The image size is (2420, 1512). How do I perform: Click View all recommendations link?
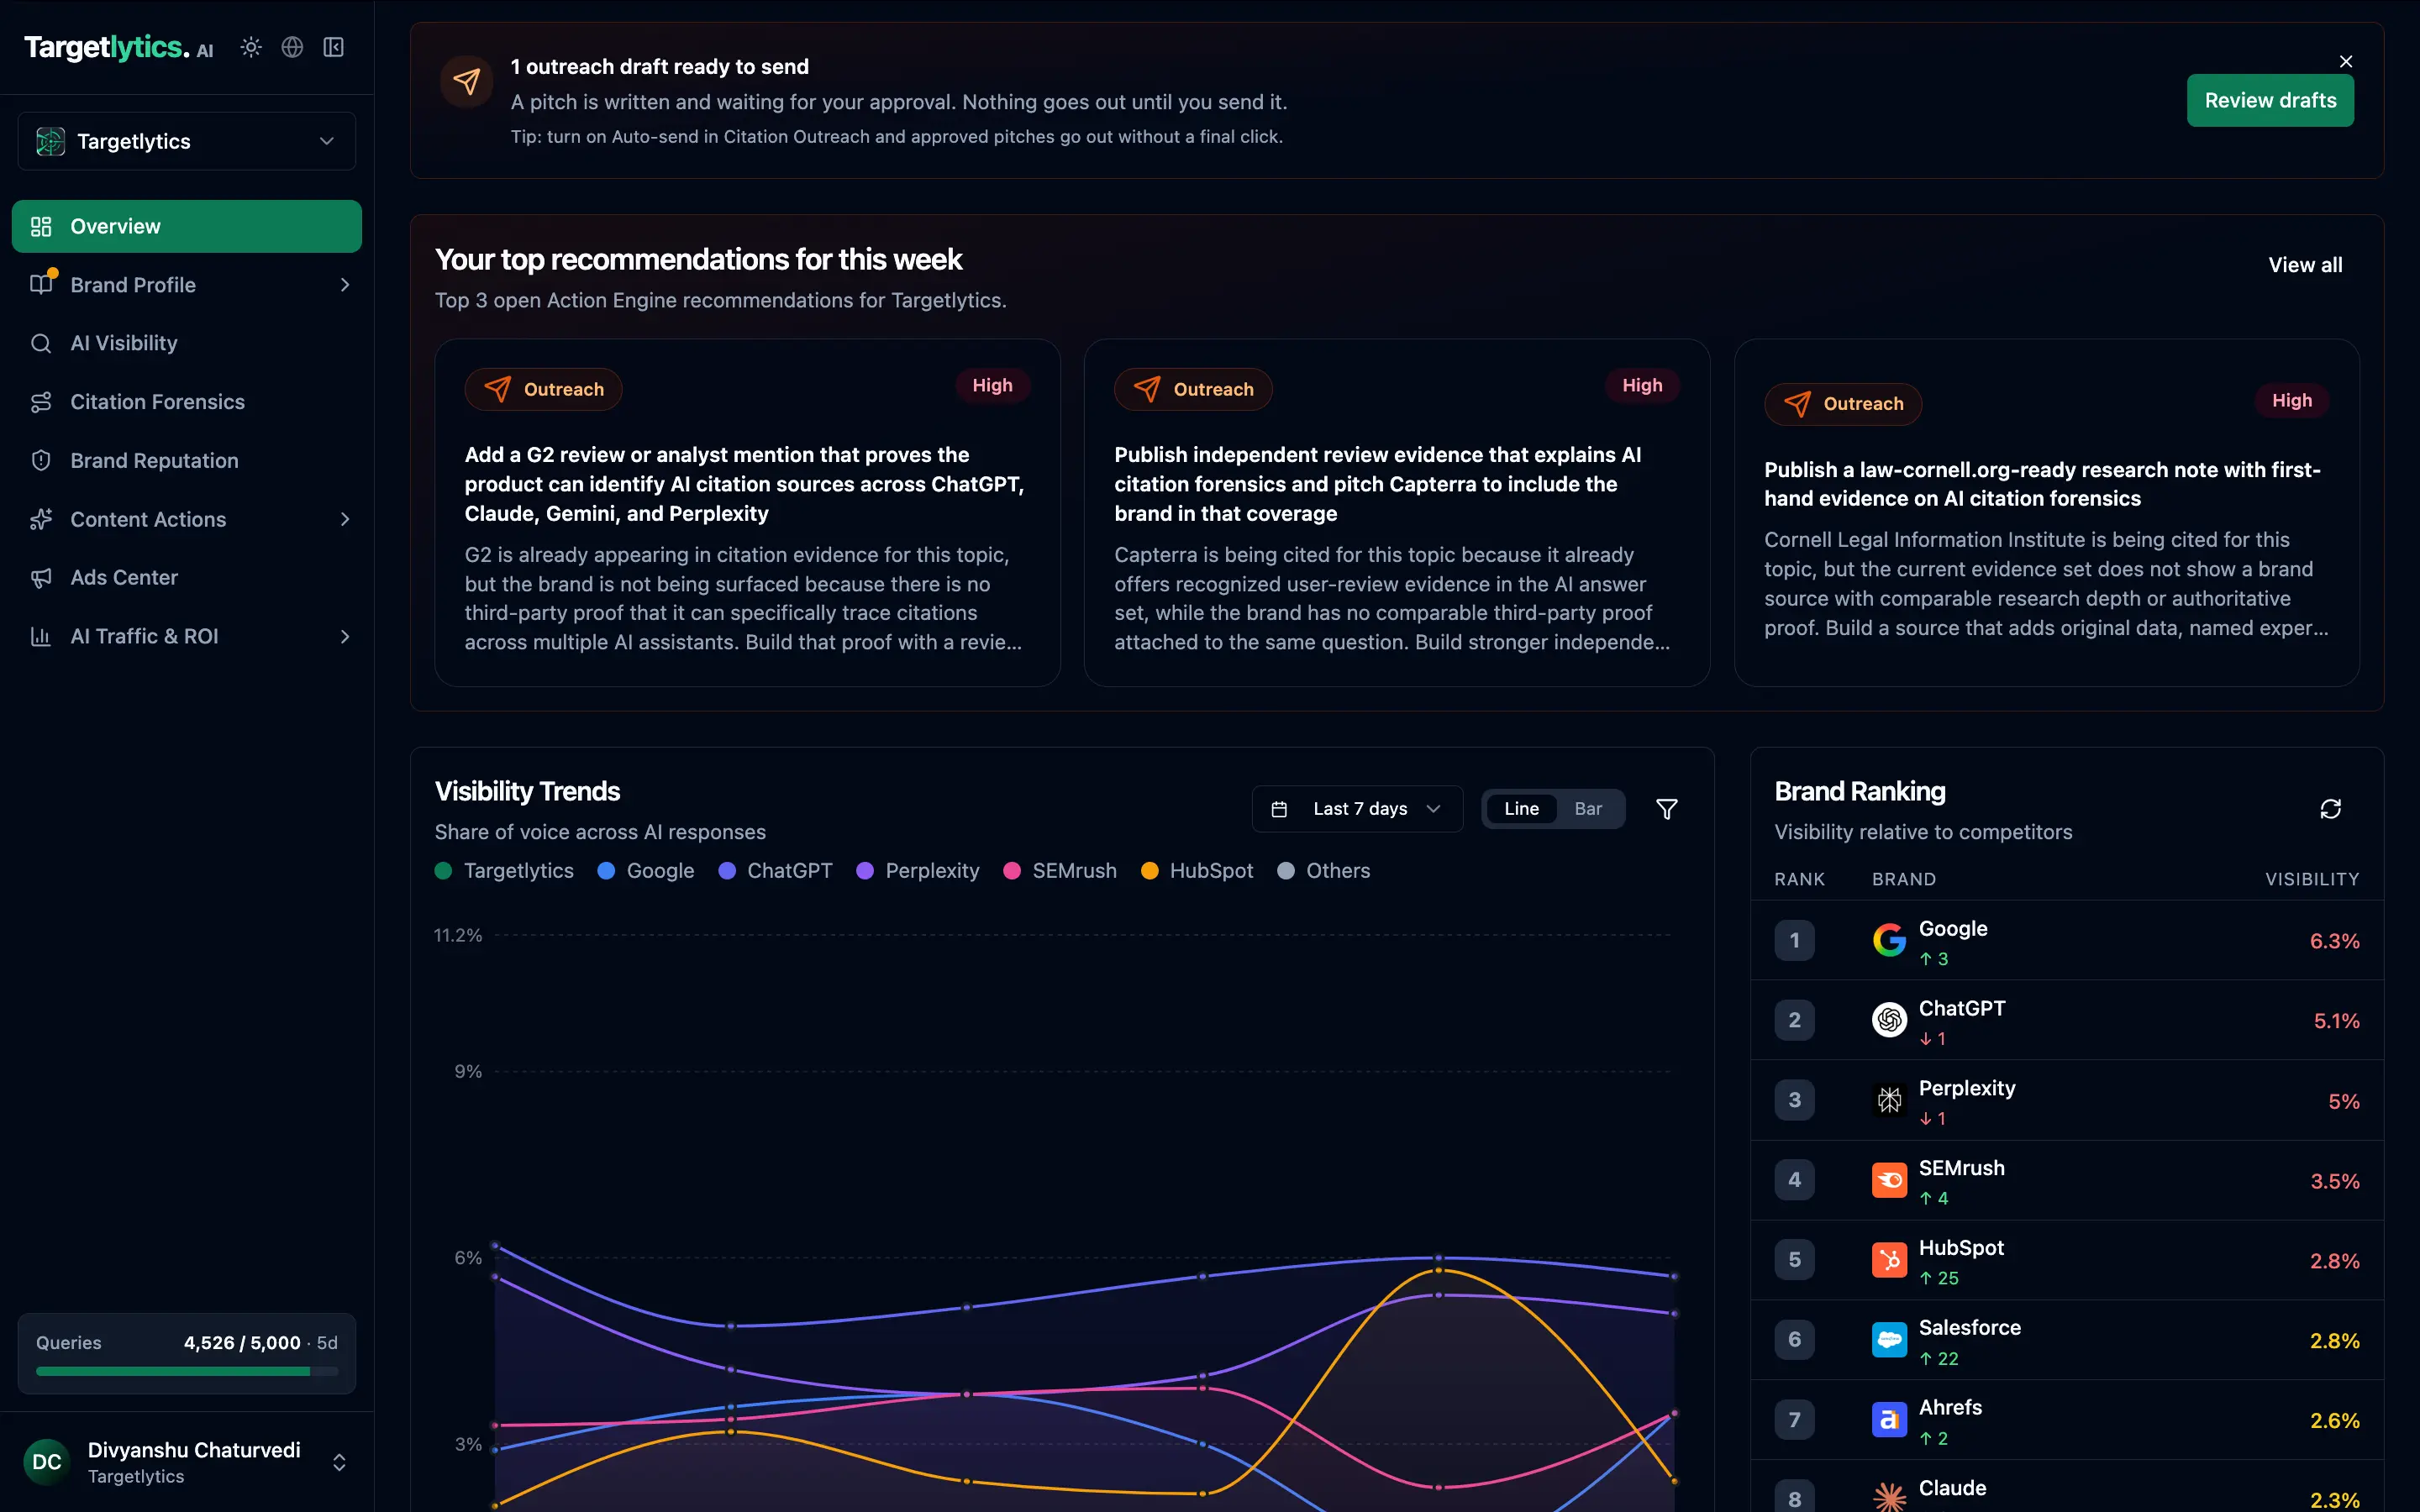pyautogui.click(x=2305, y=265)
